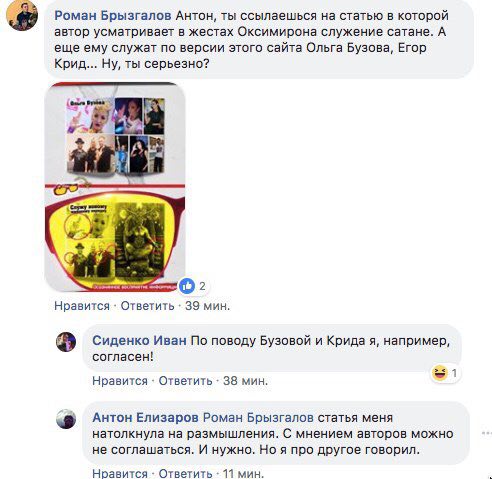Viewport: 492px width, 479px height.
Task: Click the author name Роман Брызгалов in top comment
Action: click(113, 16)
